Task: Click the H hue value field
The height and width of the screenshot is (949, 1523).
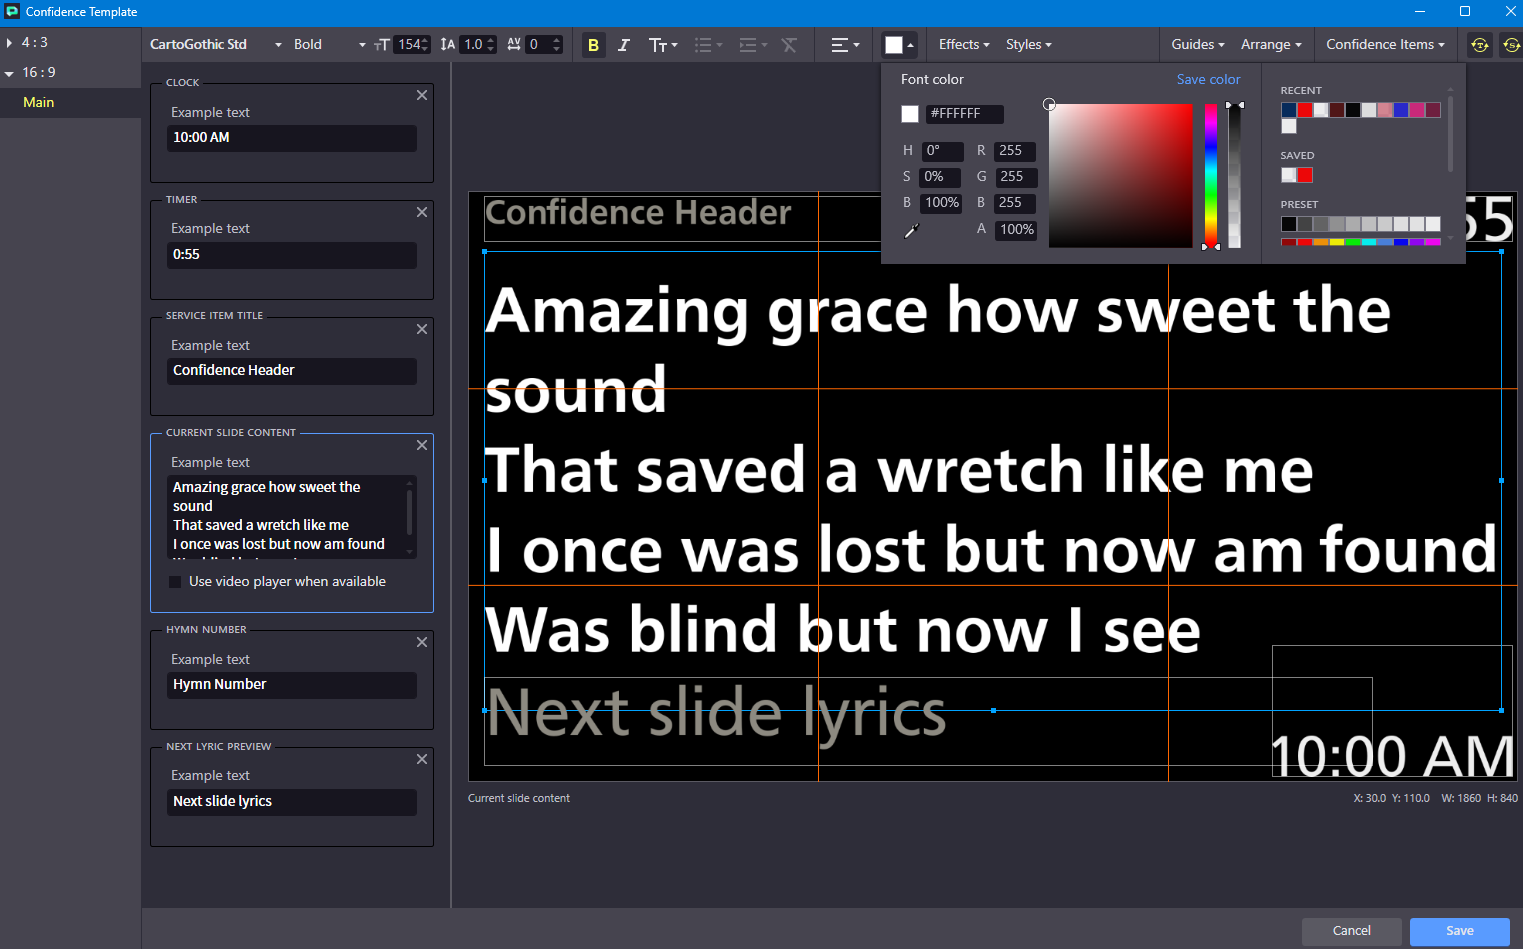Action: (942, 151)
